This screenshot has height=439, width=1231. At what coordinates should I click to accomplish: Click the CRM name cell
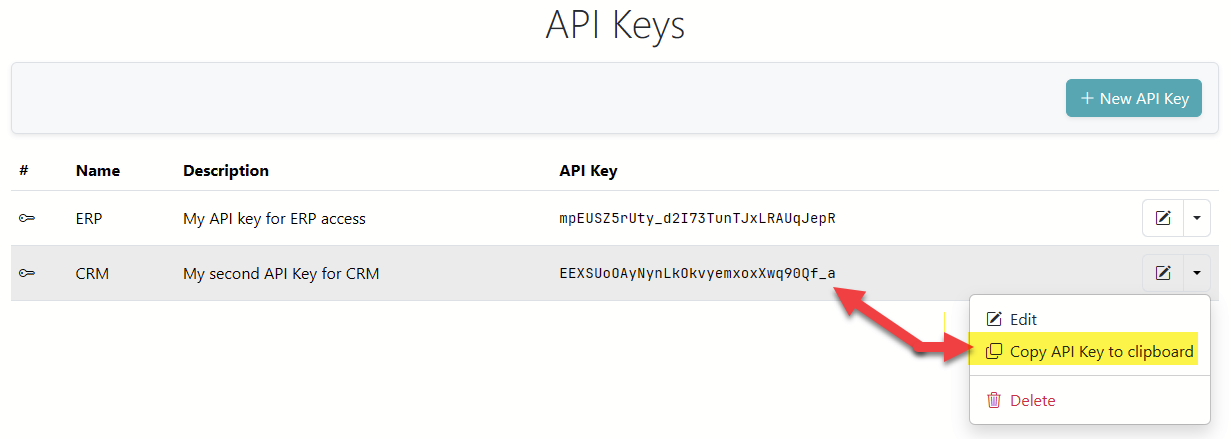click(90, 273)
